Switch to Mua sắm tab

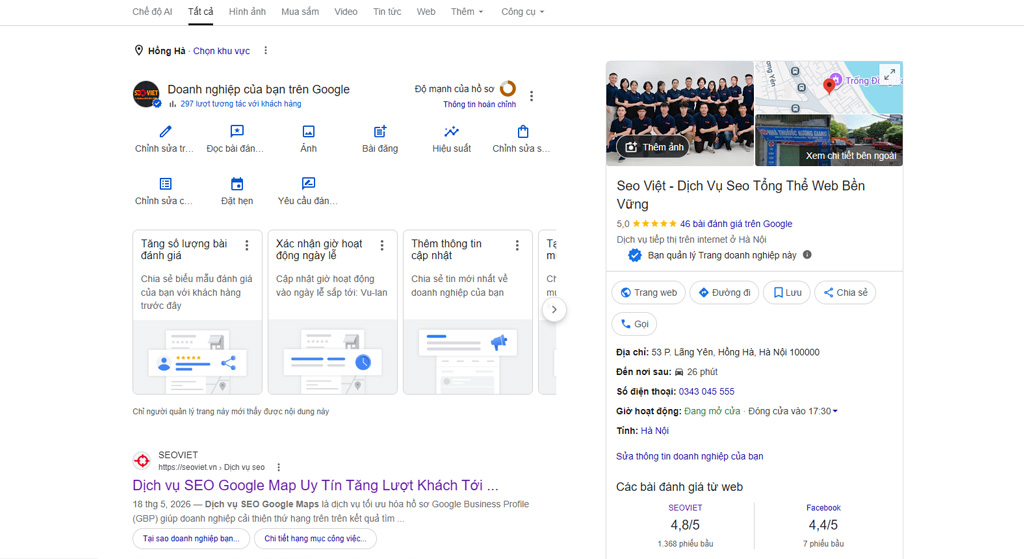point(300,12)
